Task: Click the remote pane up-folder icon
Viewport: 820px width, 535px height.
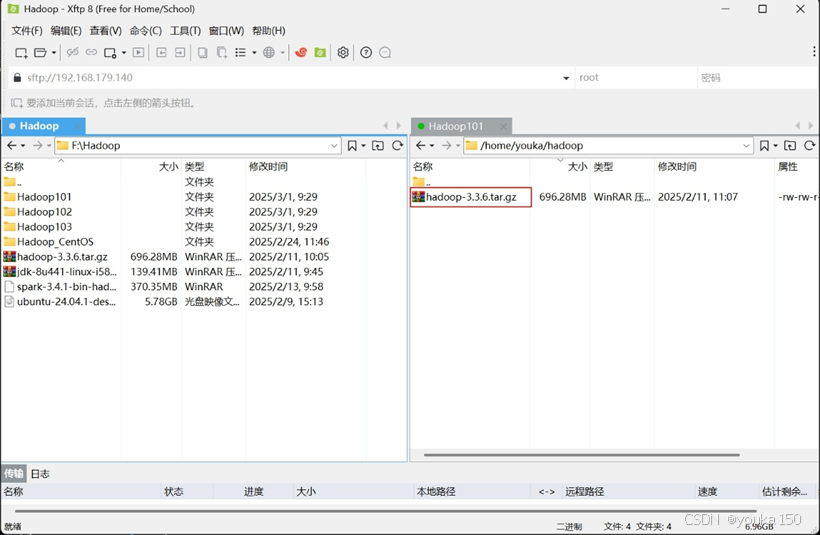Action: click(x=790, y=145)
